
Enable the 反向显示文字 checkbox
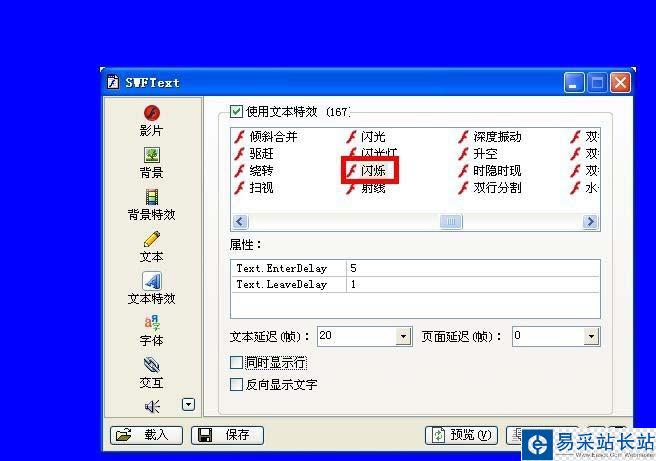tap(236, 384)
